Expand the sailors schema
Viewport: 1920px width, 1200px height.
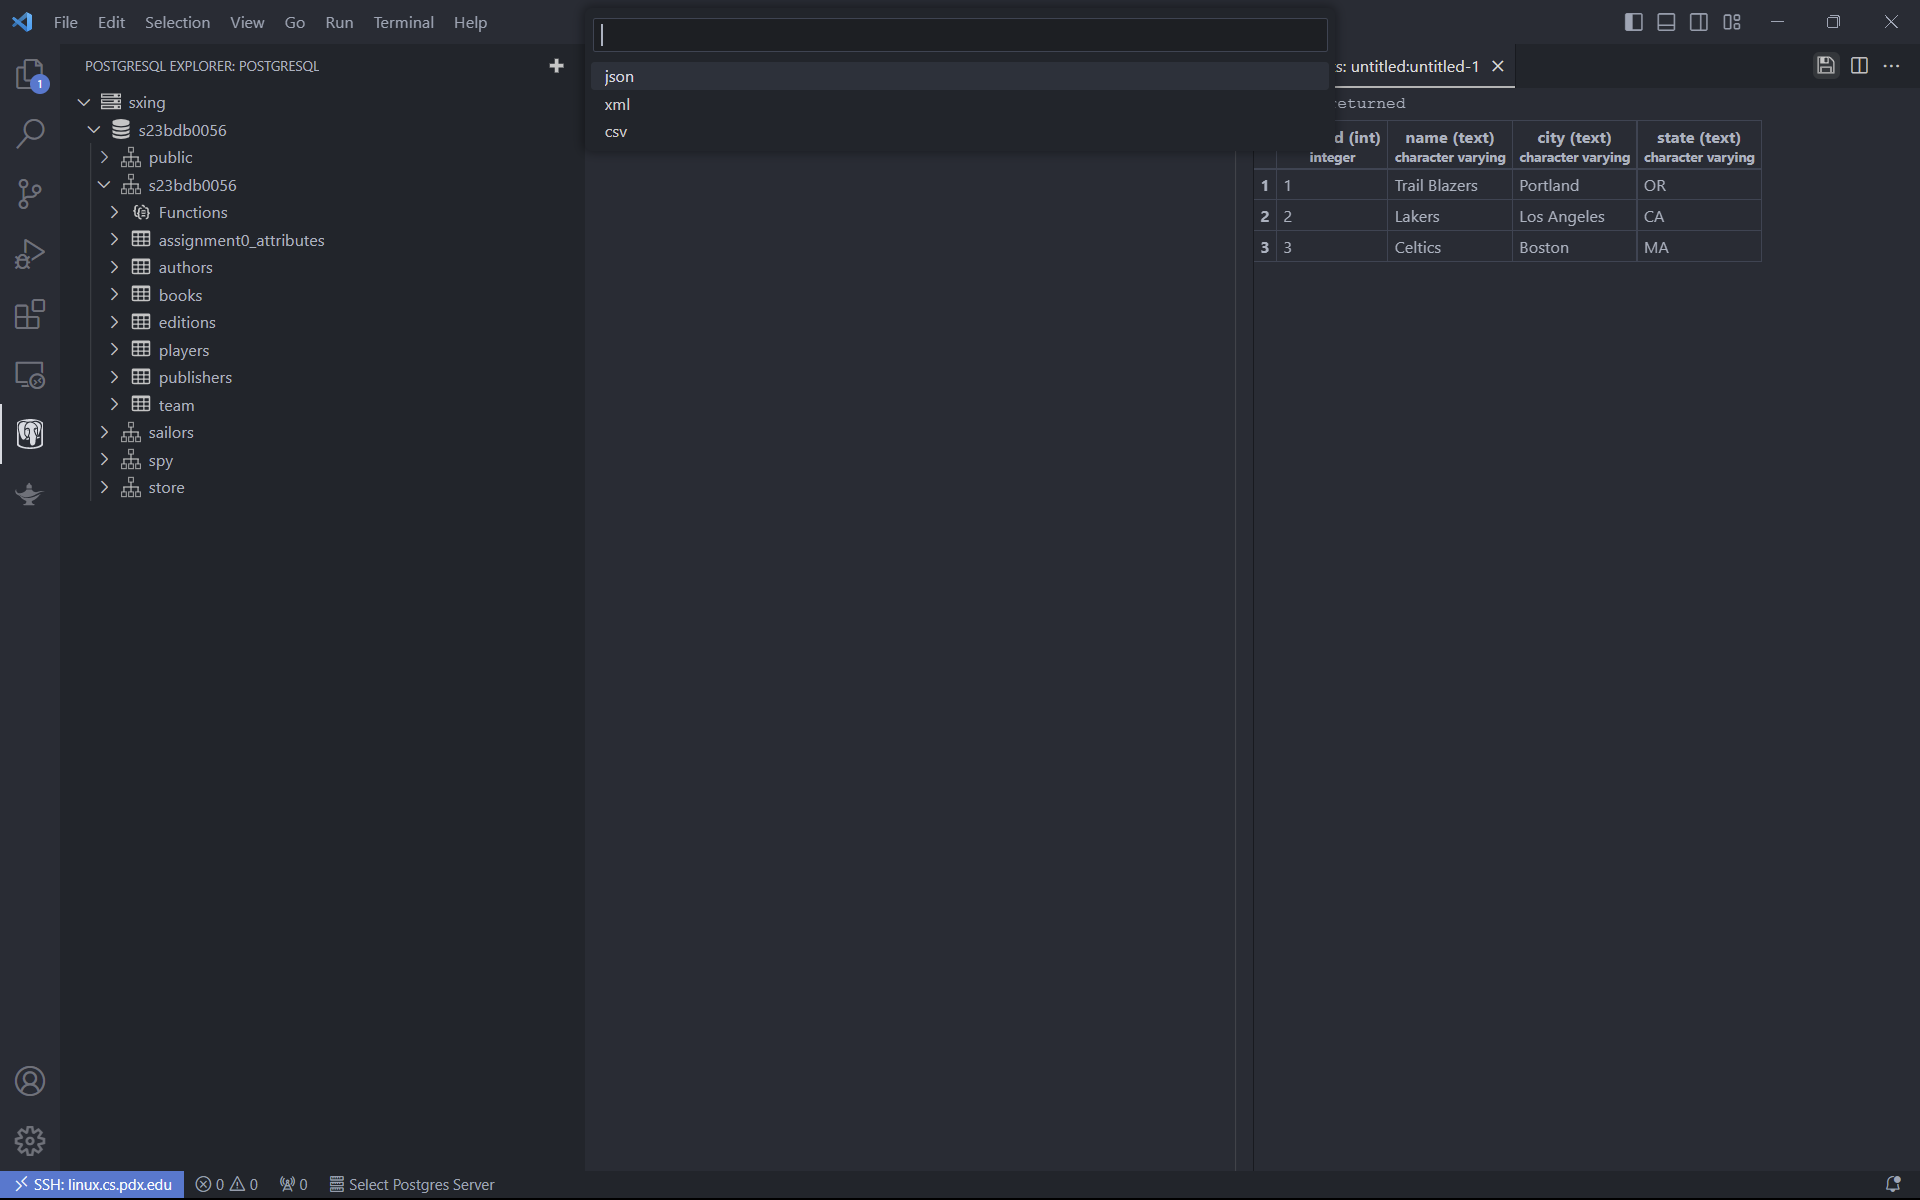click(x=104, y=432)
